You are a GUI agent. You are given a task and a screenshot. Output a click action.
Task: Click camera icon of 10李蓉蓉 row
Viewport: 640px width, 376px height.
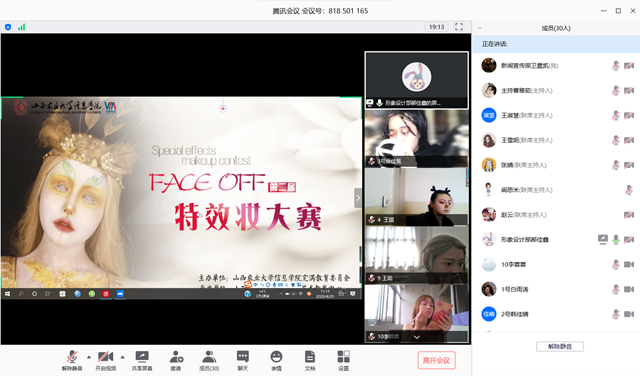(x=629, y=265)
